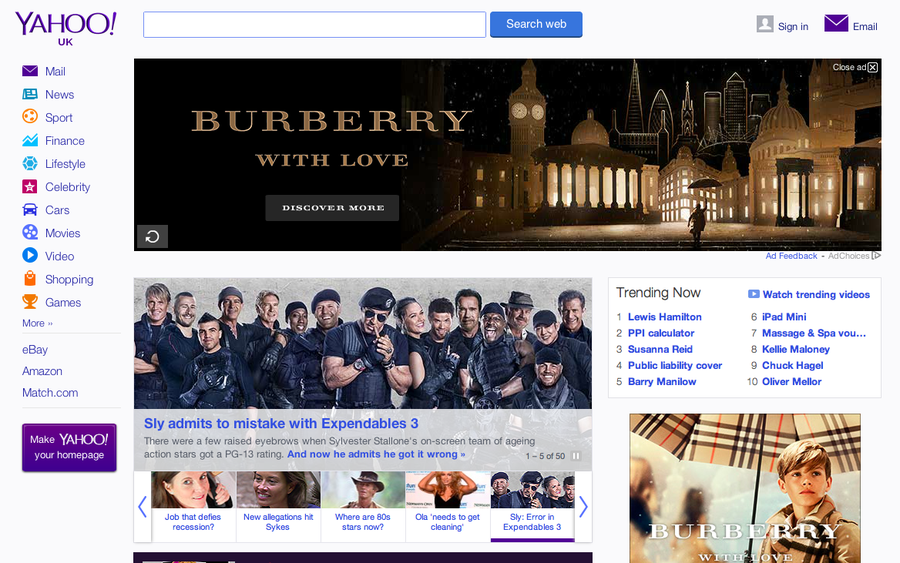
Task: Replay the Burberry ad with the reload icon
Action: 152,237
